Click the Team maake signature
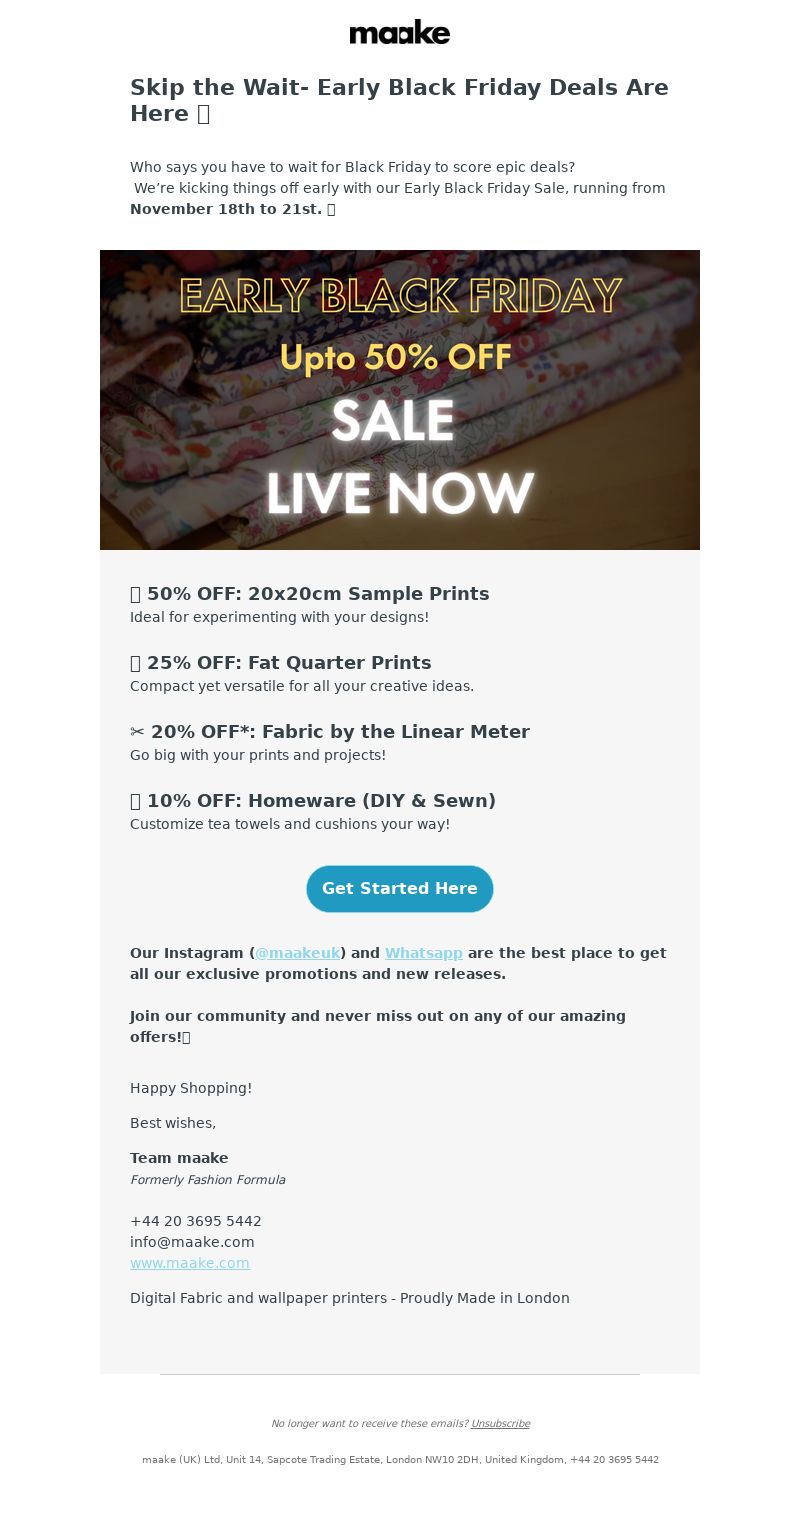Image resolution: width=800 pixels, height=1527 pixels. (x=179, y=1158)
